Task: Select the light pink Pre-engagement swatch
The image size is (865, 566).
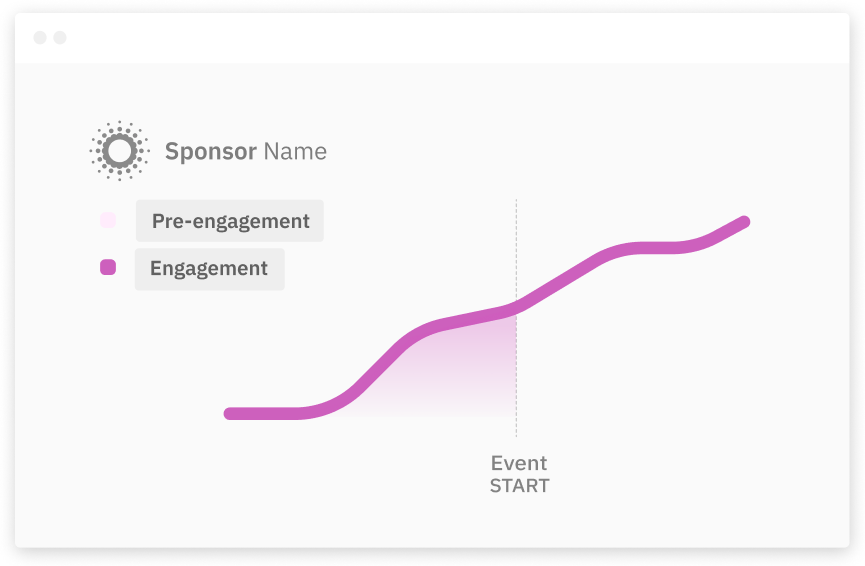Action: tap(108, 220)
